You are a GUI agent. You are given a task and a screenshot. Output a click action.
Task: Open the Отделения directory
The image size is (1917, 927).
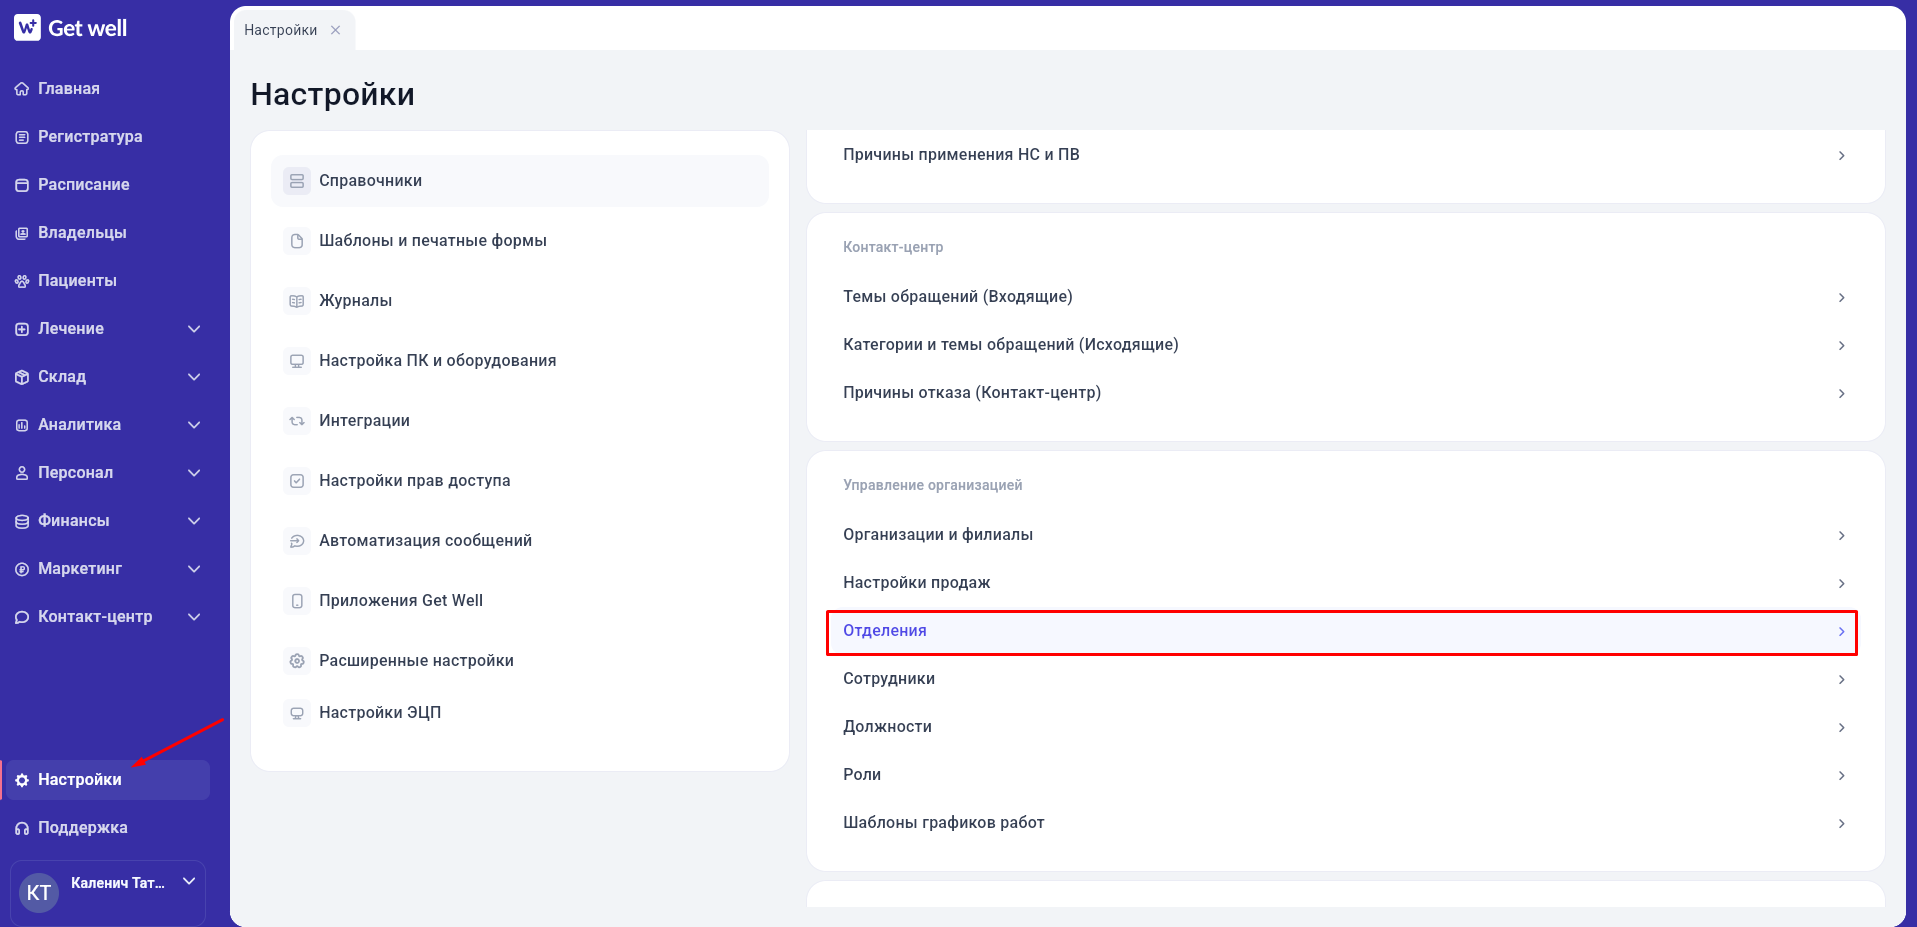click(1342, 631)
